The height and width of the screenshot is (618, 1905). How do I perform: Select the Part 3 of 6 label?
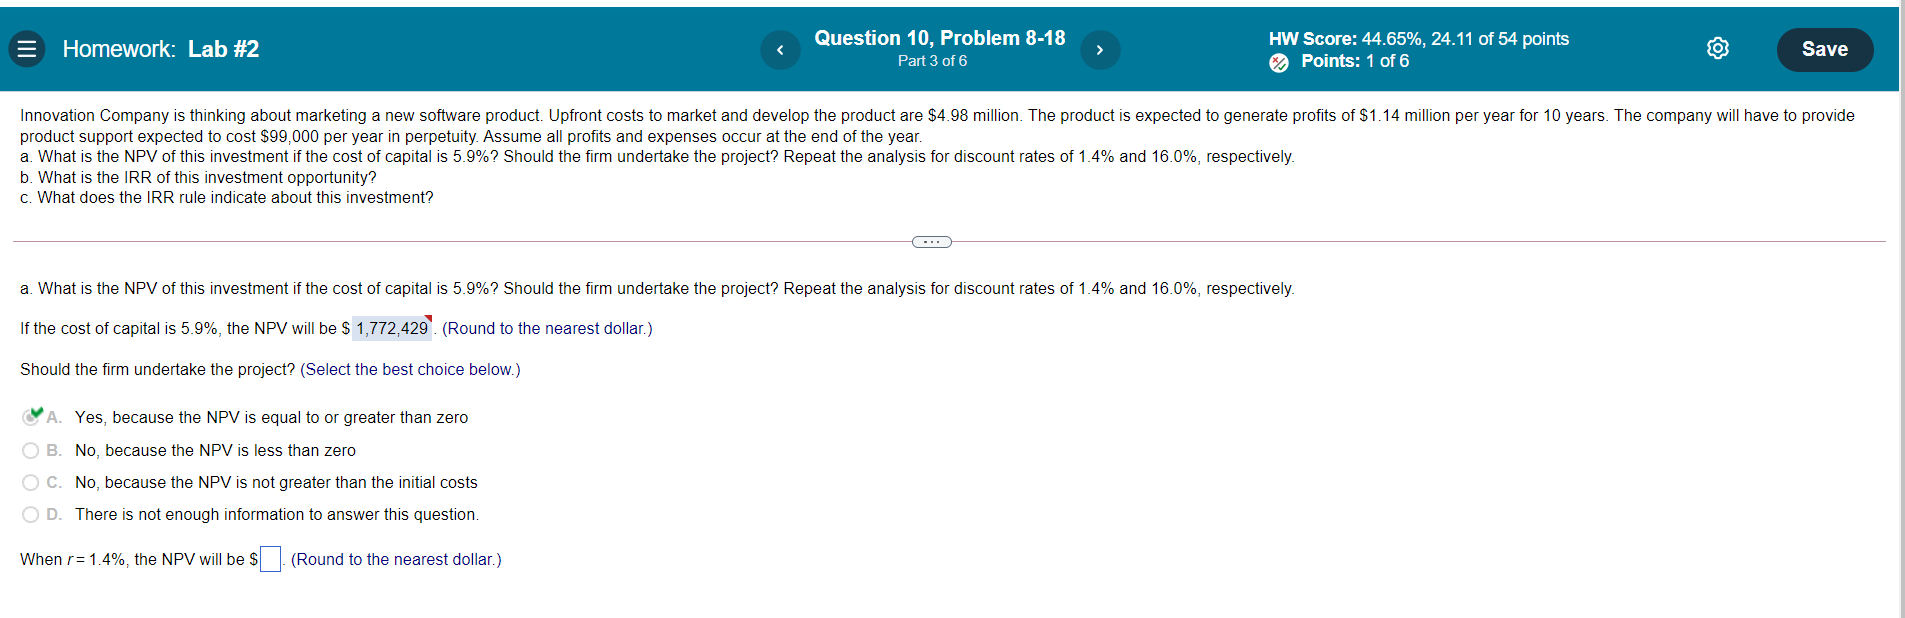point(932,61)
